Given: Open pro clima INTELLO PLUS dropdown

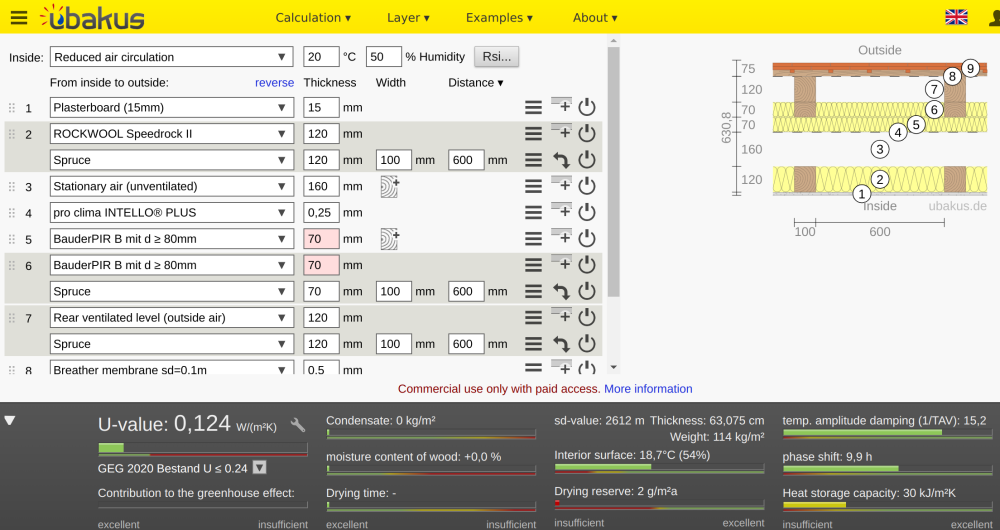Looking at the screenshot, I should point(172,212).
